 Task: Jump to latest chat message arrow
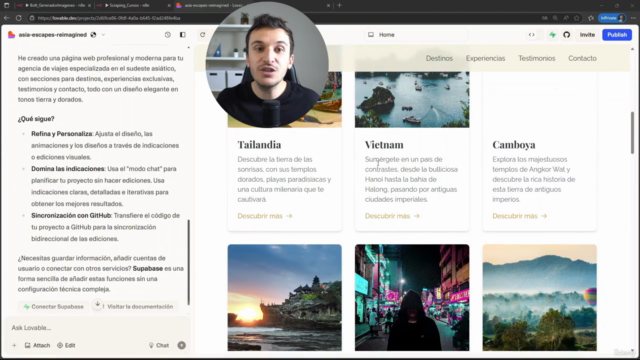click(x=98, y=304)
